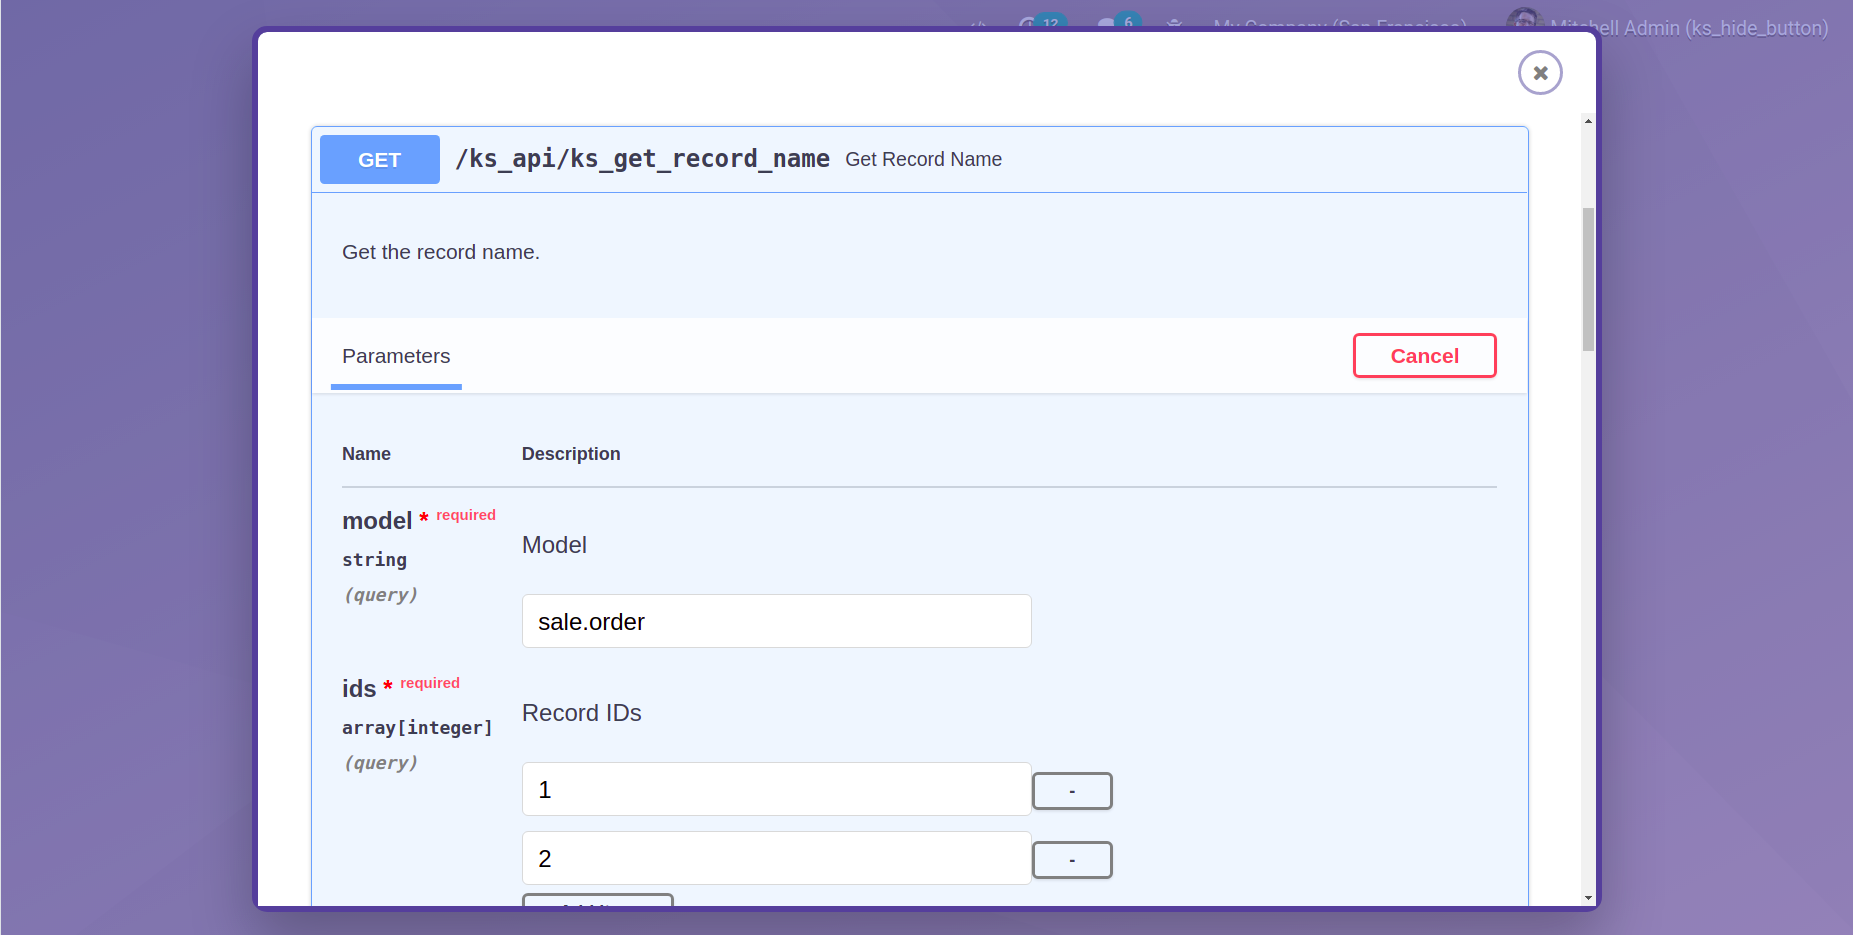Select the Record ID field containing 1
The width and height of the screenshot is (1853, 935).
point(776,789)
